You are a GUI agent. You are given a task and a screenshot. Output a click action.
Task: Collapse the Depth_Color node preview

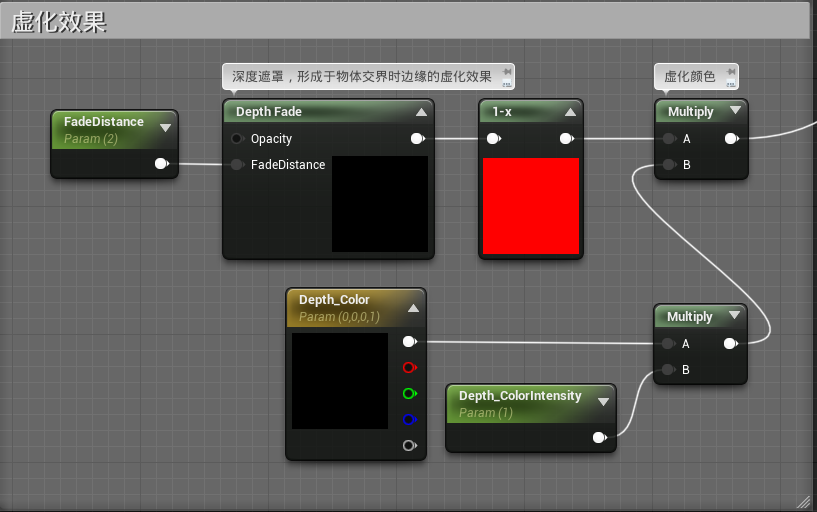(x=413, y=308)
